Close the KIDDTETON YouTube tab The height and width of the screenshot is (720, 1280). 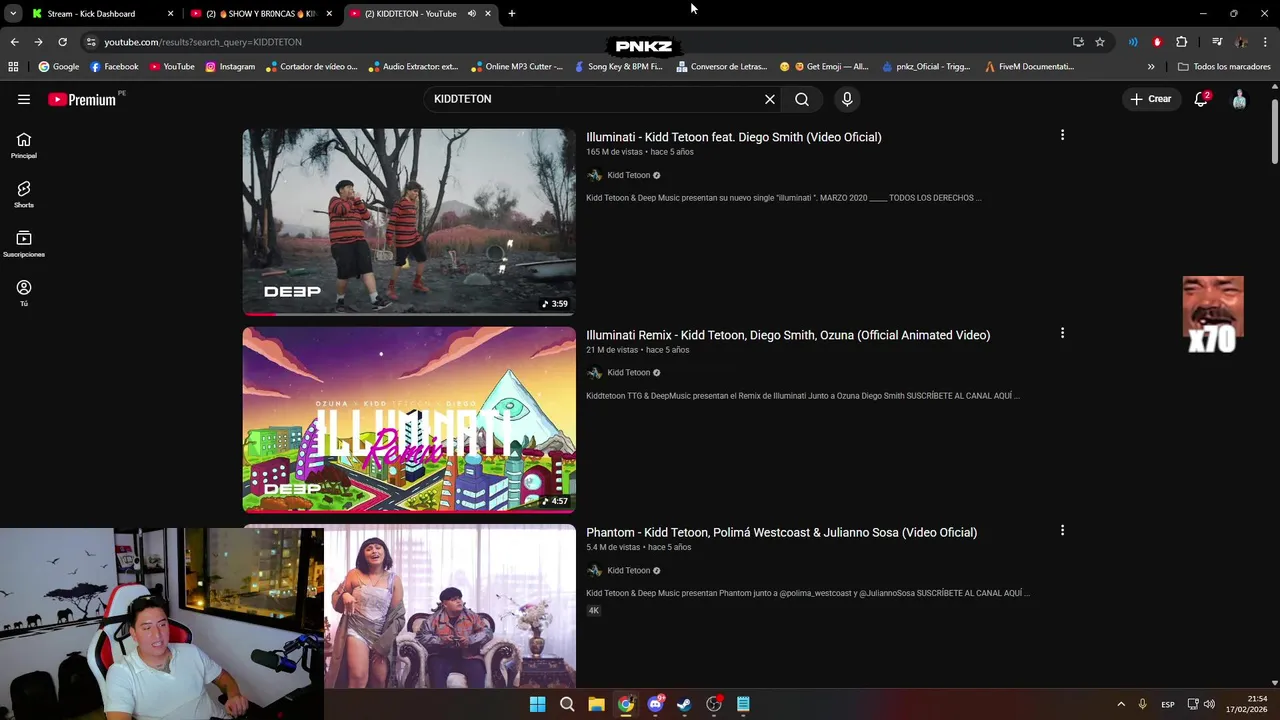(x=488, y=14)
